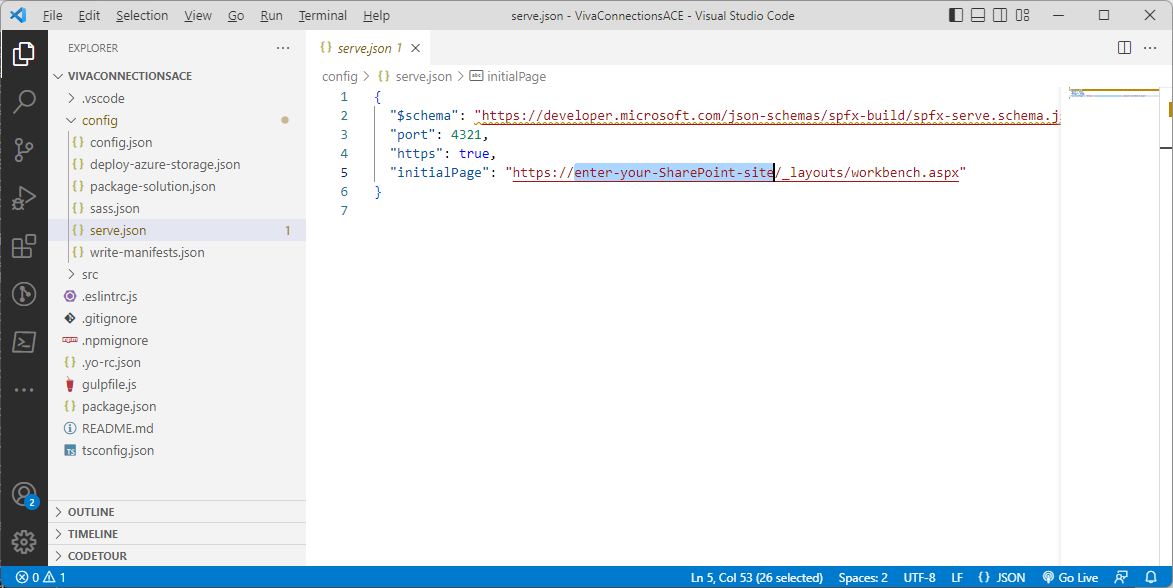Open the Search view in activity bar
The image size is (1173, 588).
coord(24,101)
